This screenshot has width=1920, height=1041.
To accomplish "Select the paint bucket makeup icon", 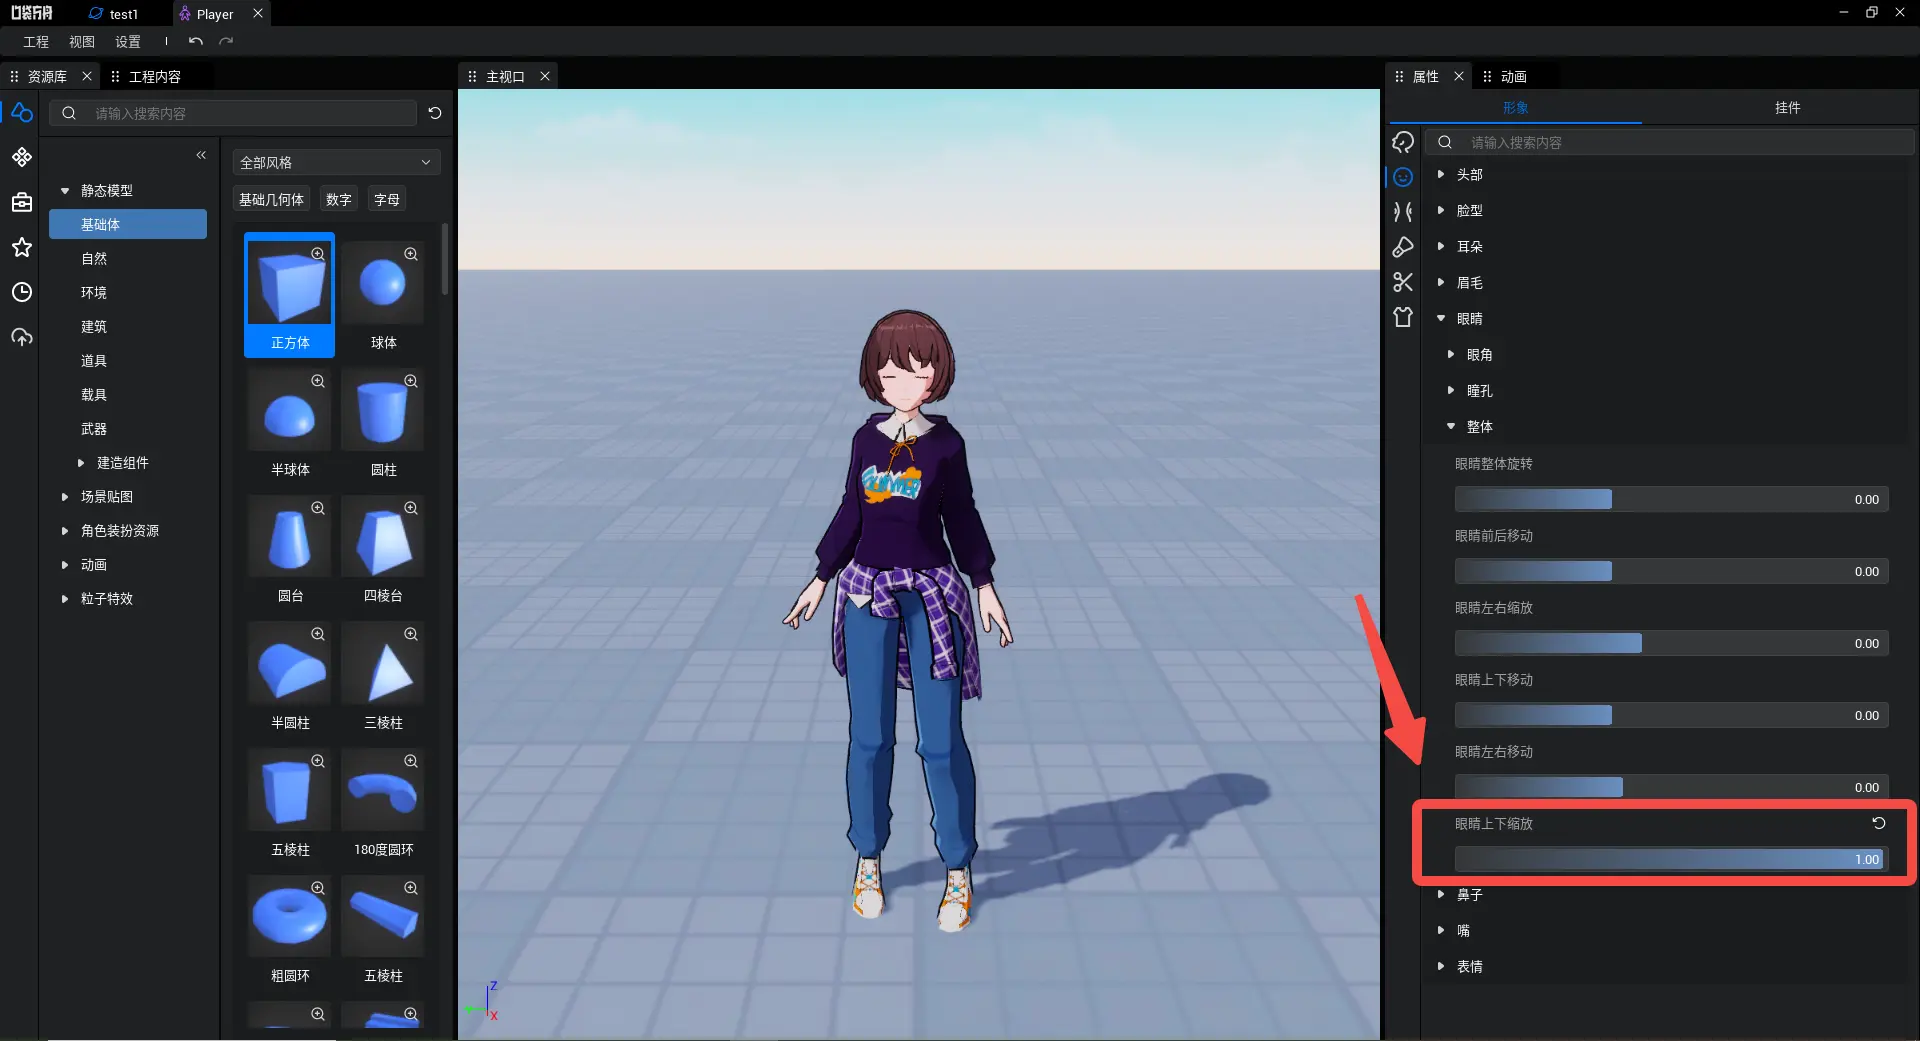I will pyautogui.click(x=1403, y=247).
